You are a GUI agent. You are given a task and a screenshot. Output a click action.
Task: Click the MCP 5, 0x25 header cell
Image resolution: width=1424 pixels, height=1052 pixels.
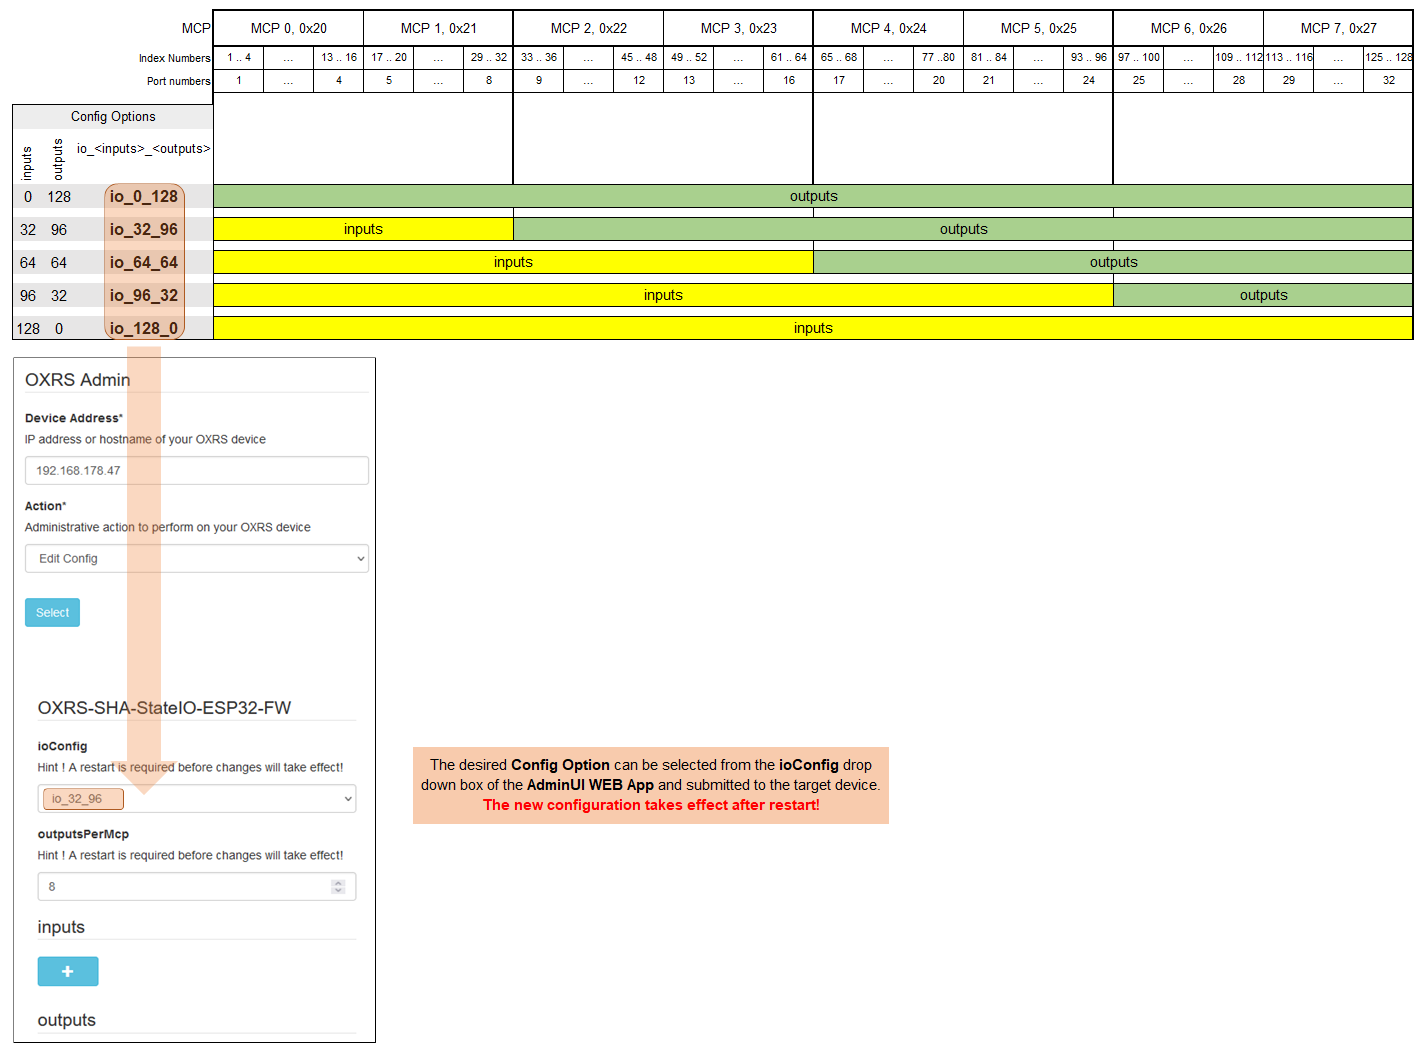click(x=1039, y=28)
